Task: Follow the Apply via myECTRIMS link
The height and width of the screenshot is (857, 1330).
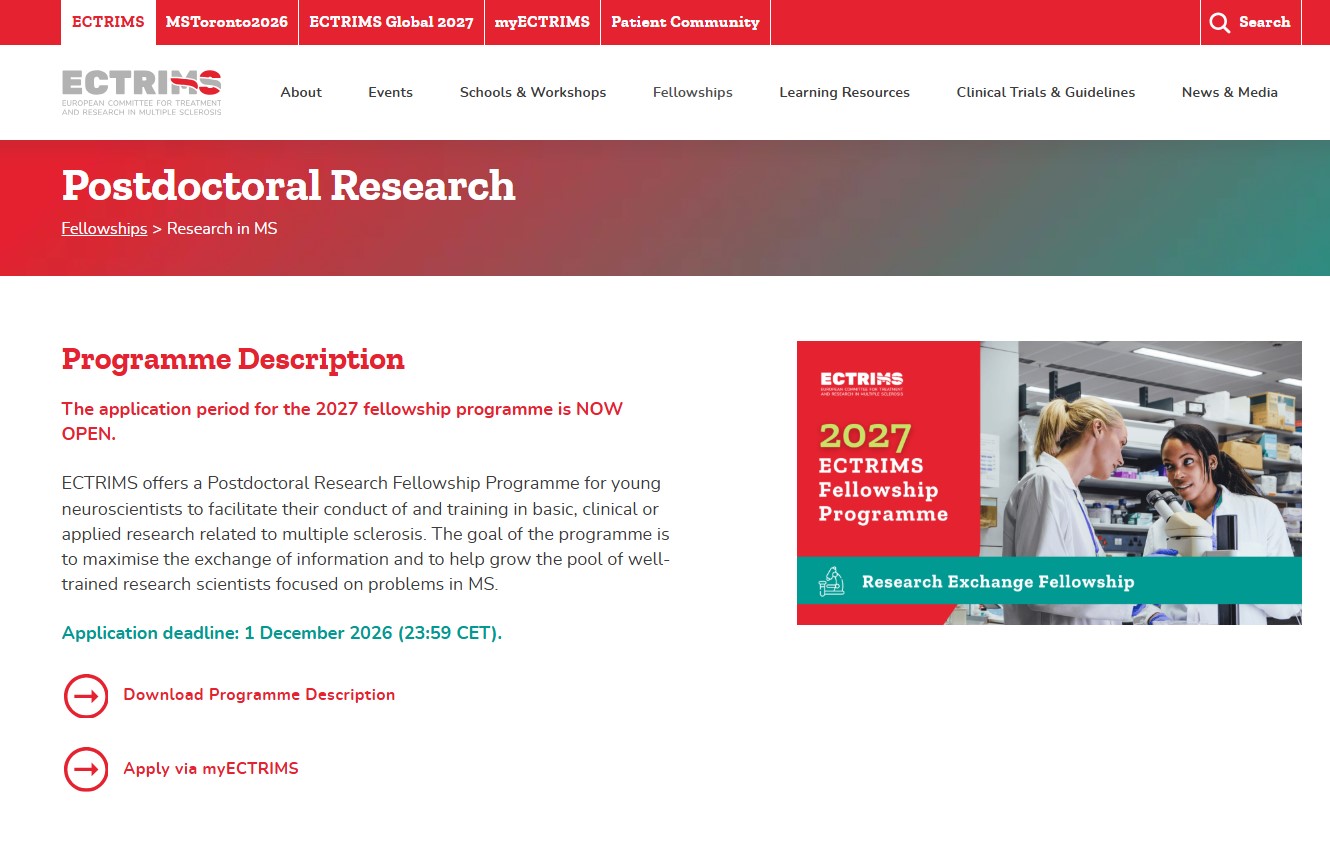Action: (211, 769)
